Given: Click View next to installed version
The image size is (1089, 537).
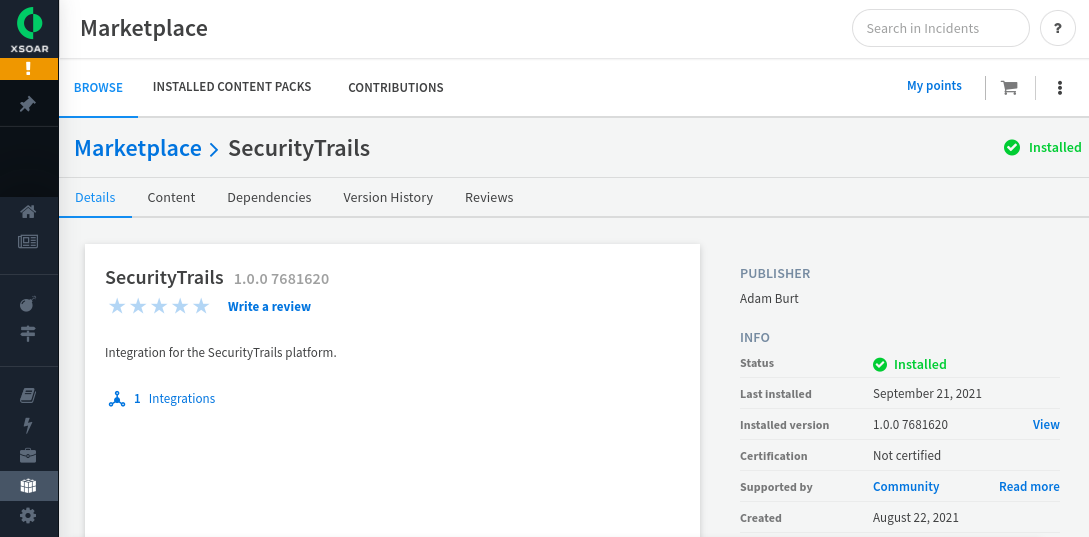Looking at the screenshot, I should pos(1046,424).
